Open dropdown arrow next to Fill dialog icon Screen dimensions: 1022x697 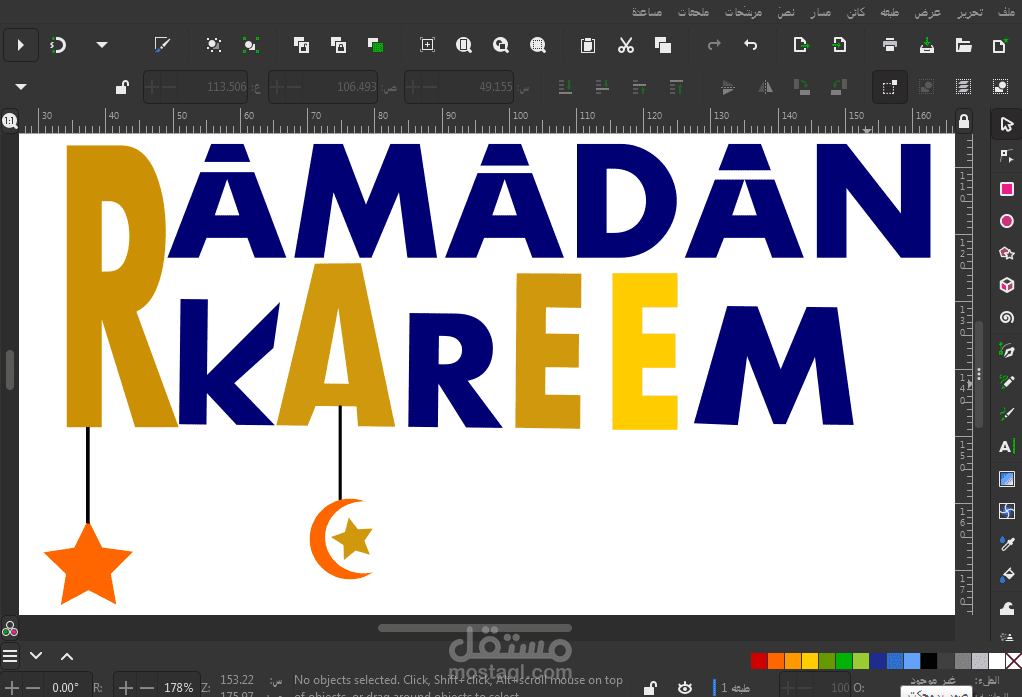pyautogui.click(x=102, y=45)
